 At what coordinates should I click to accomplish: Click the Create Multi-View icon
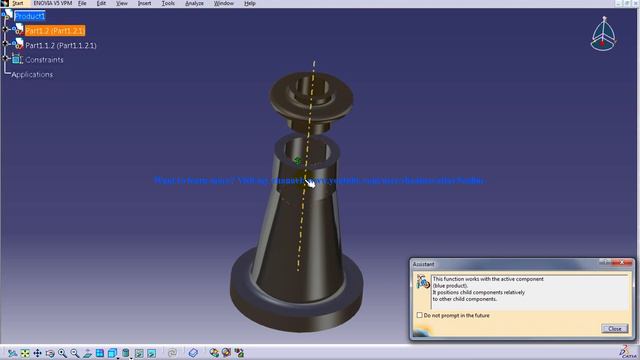coord(100,353)
